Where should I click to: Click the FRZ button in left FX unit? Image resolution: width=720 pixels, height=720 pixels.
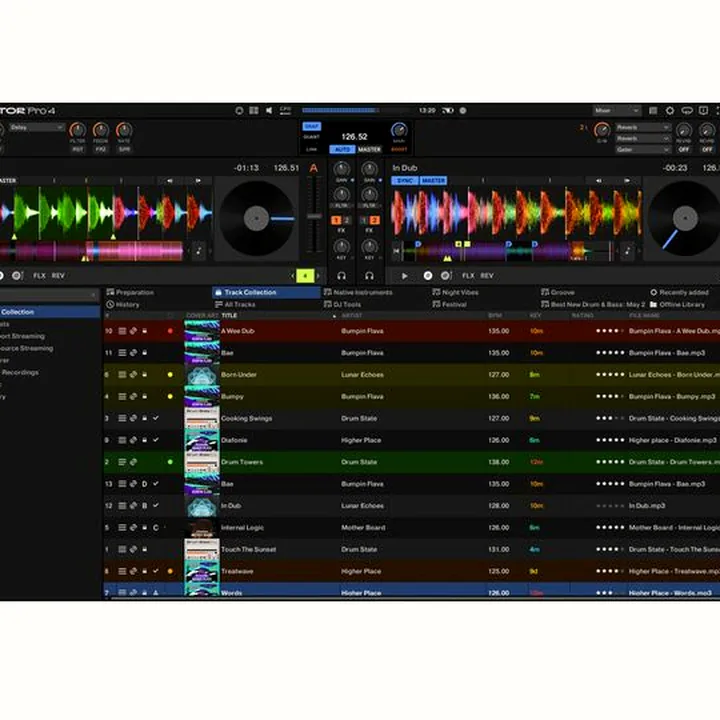point(101,149)
